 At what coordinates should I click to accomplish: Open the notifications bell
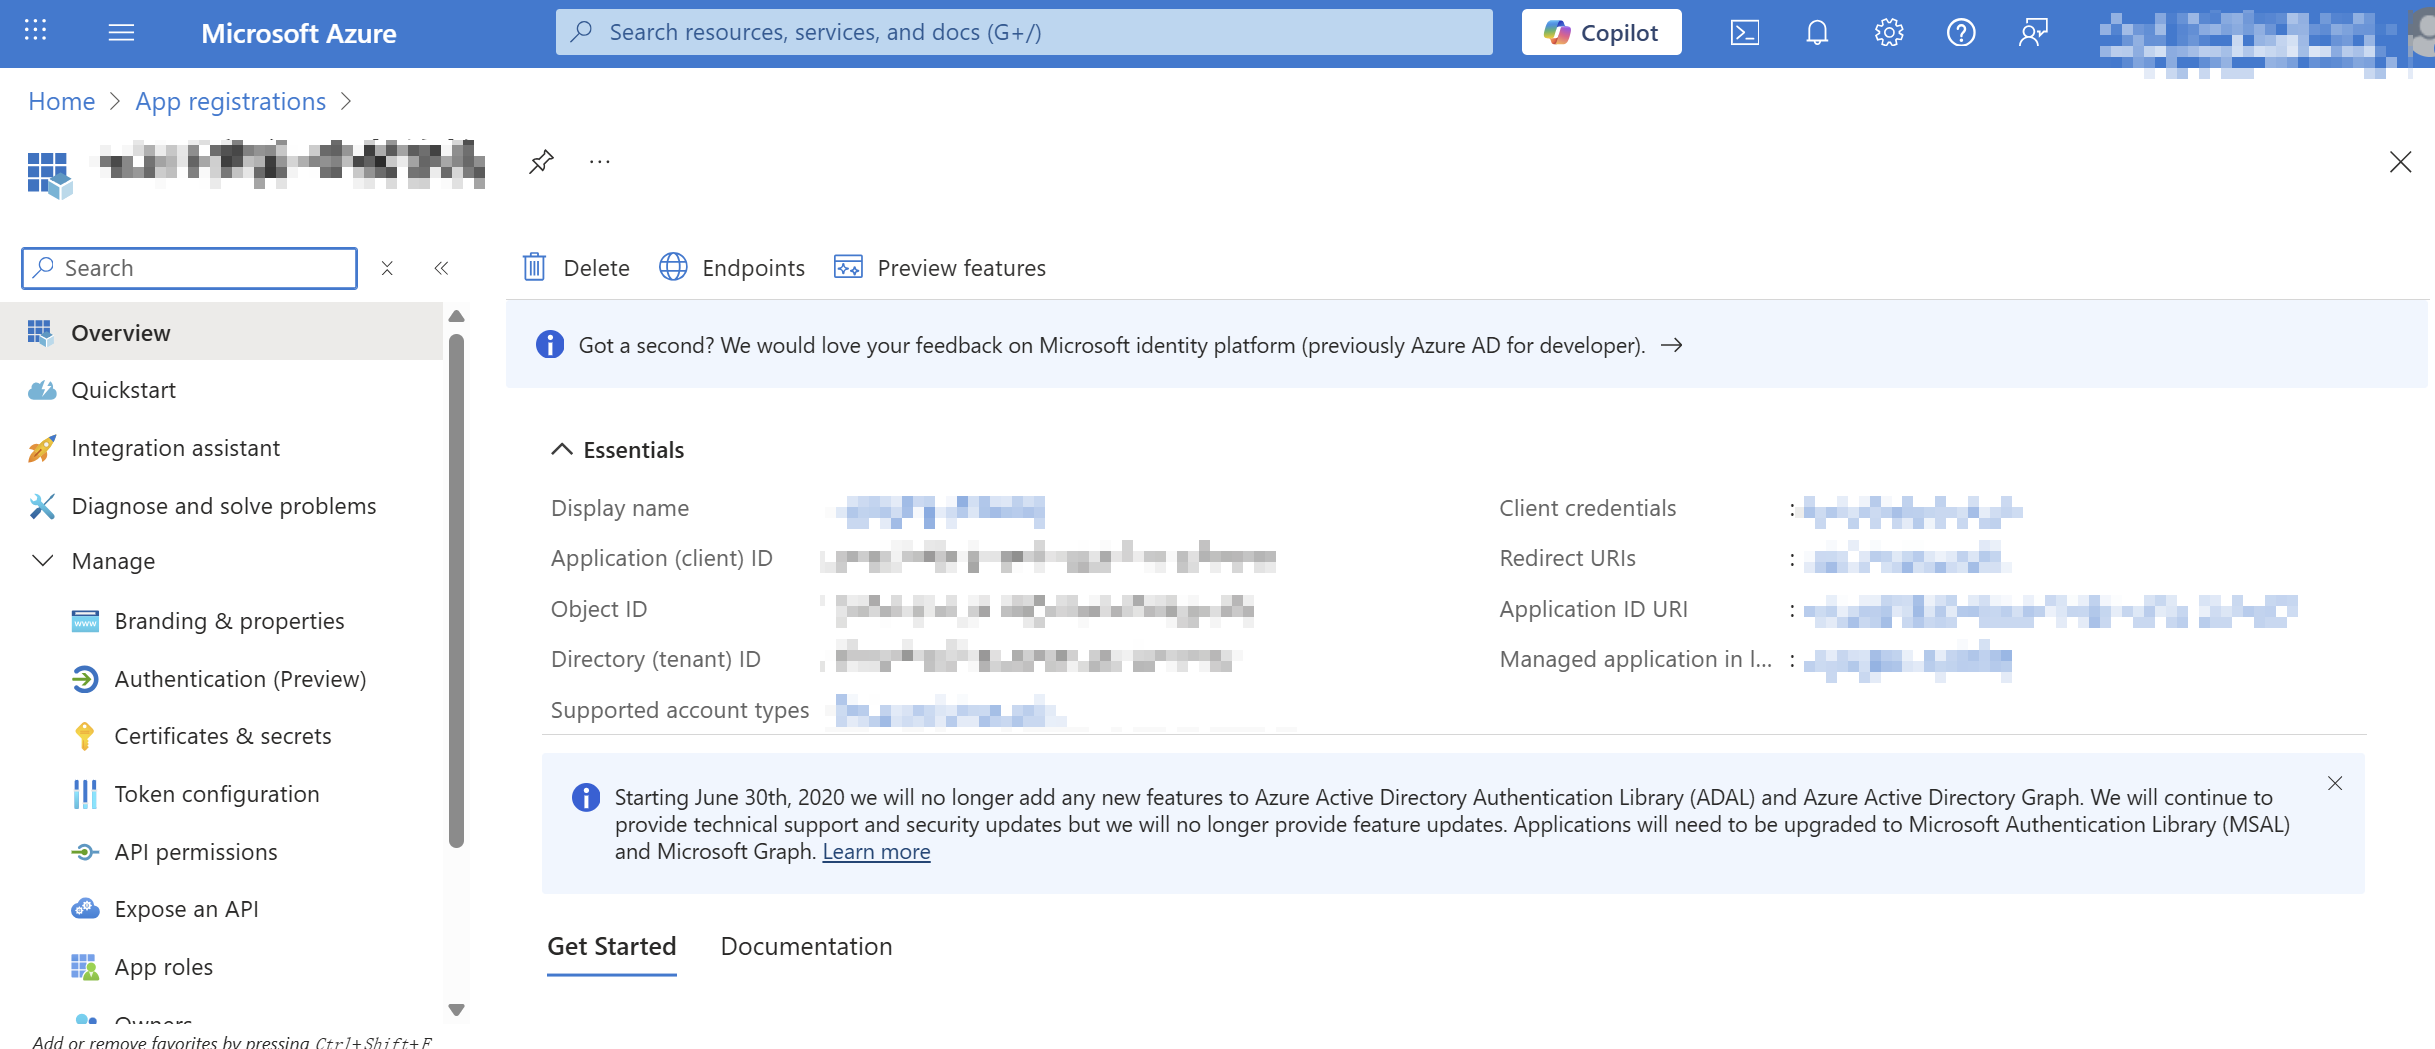tap(1816, 33)
